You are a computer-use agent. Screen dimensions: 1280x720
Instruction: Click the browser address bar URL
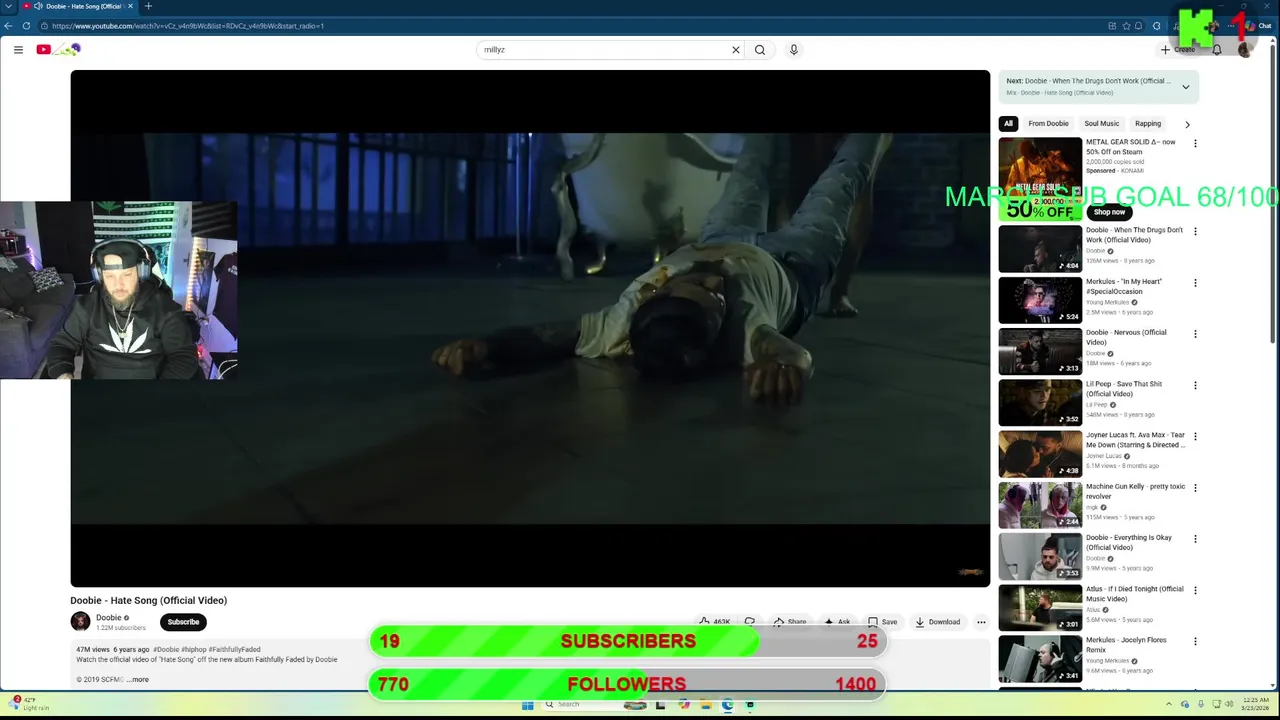(188, 26)
